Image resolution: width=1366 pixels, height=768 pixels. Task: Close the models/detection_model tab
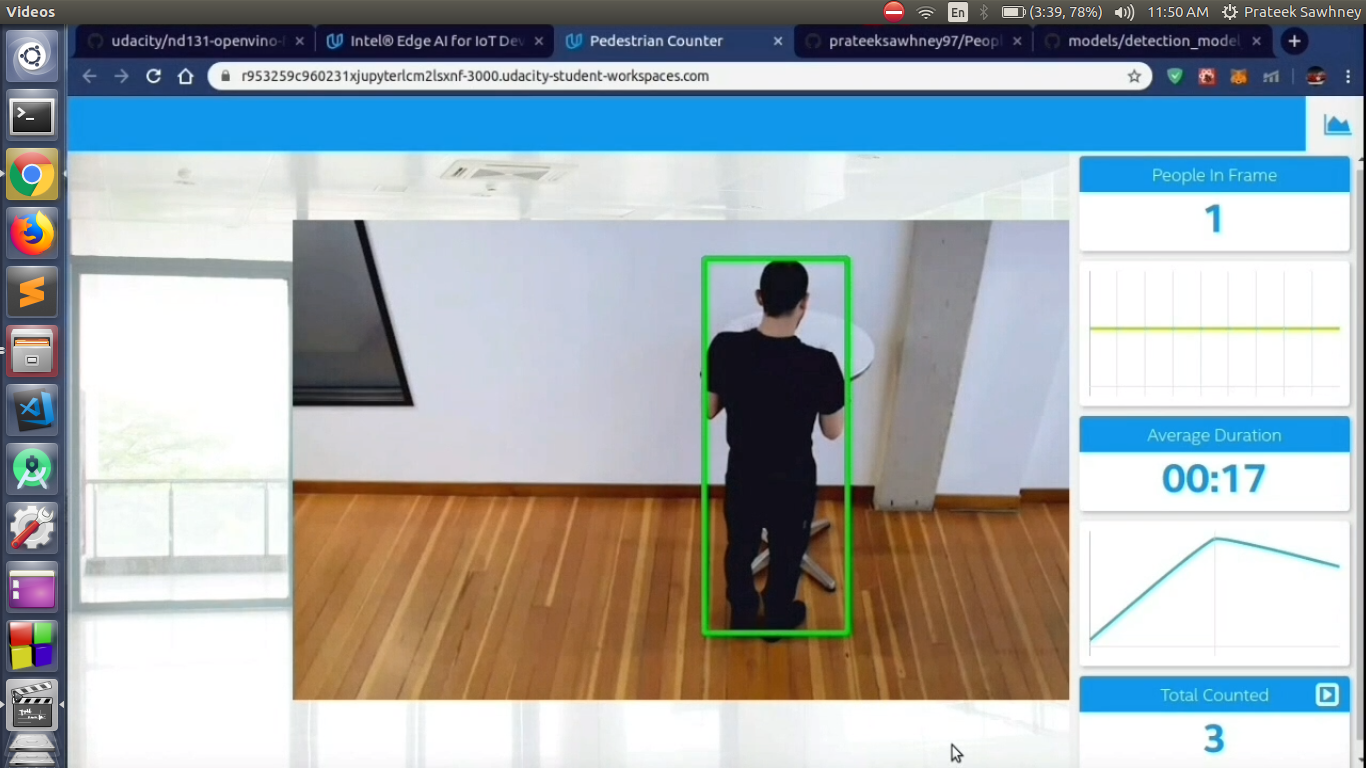1258,41
